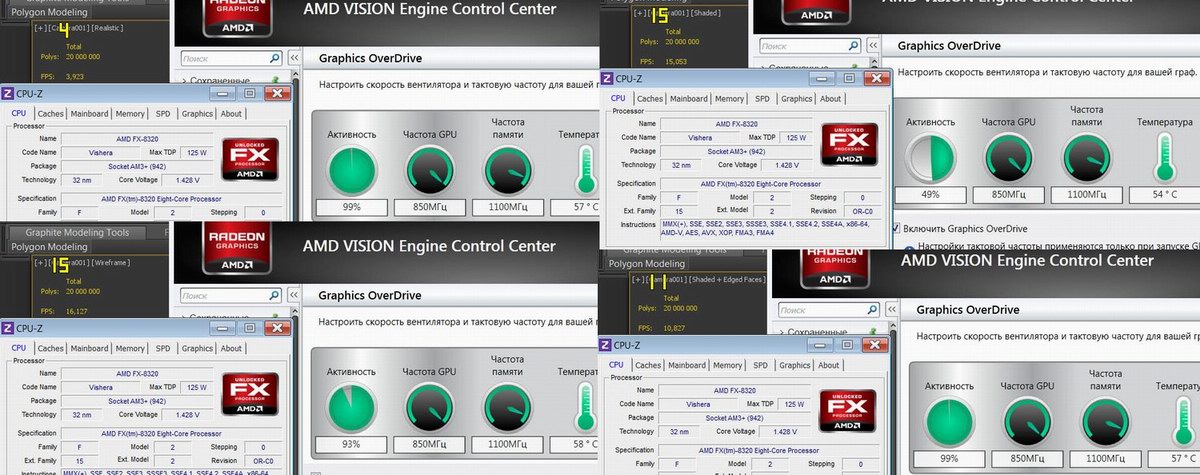Select Polygon Modeling tab above the Realistic viewport
This screenshot has height=475, width=1200.
(x=49, y=13)
